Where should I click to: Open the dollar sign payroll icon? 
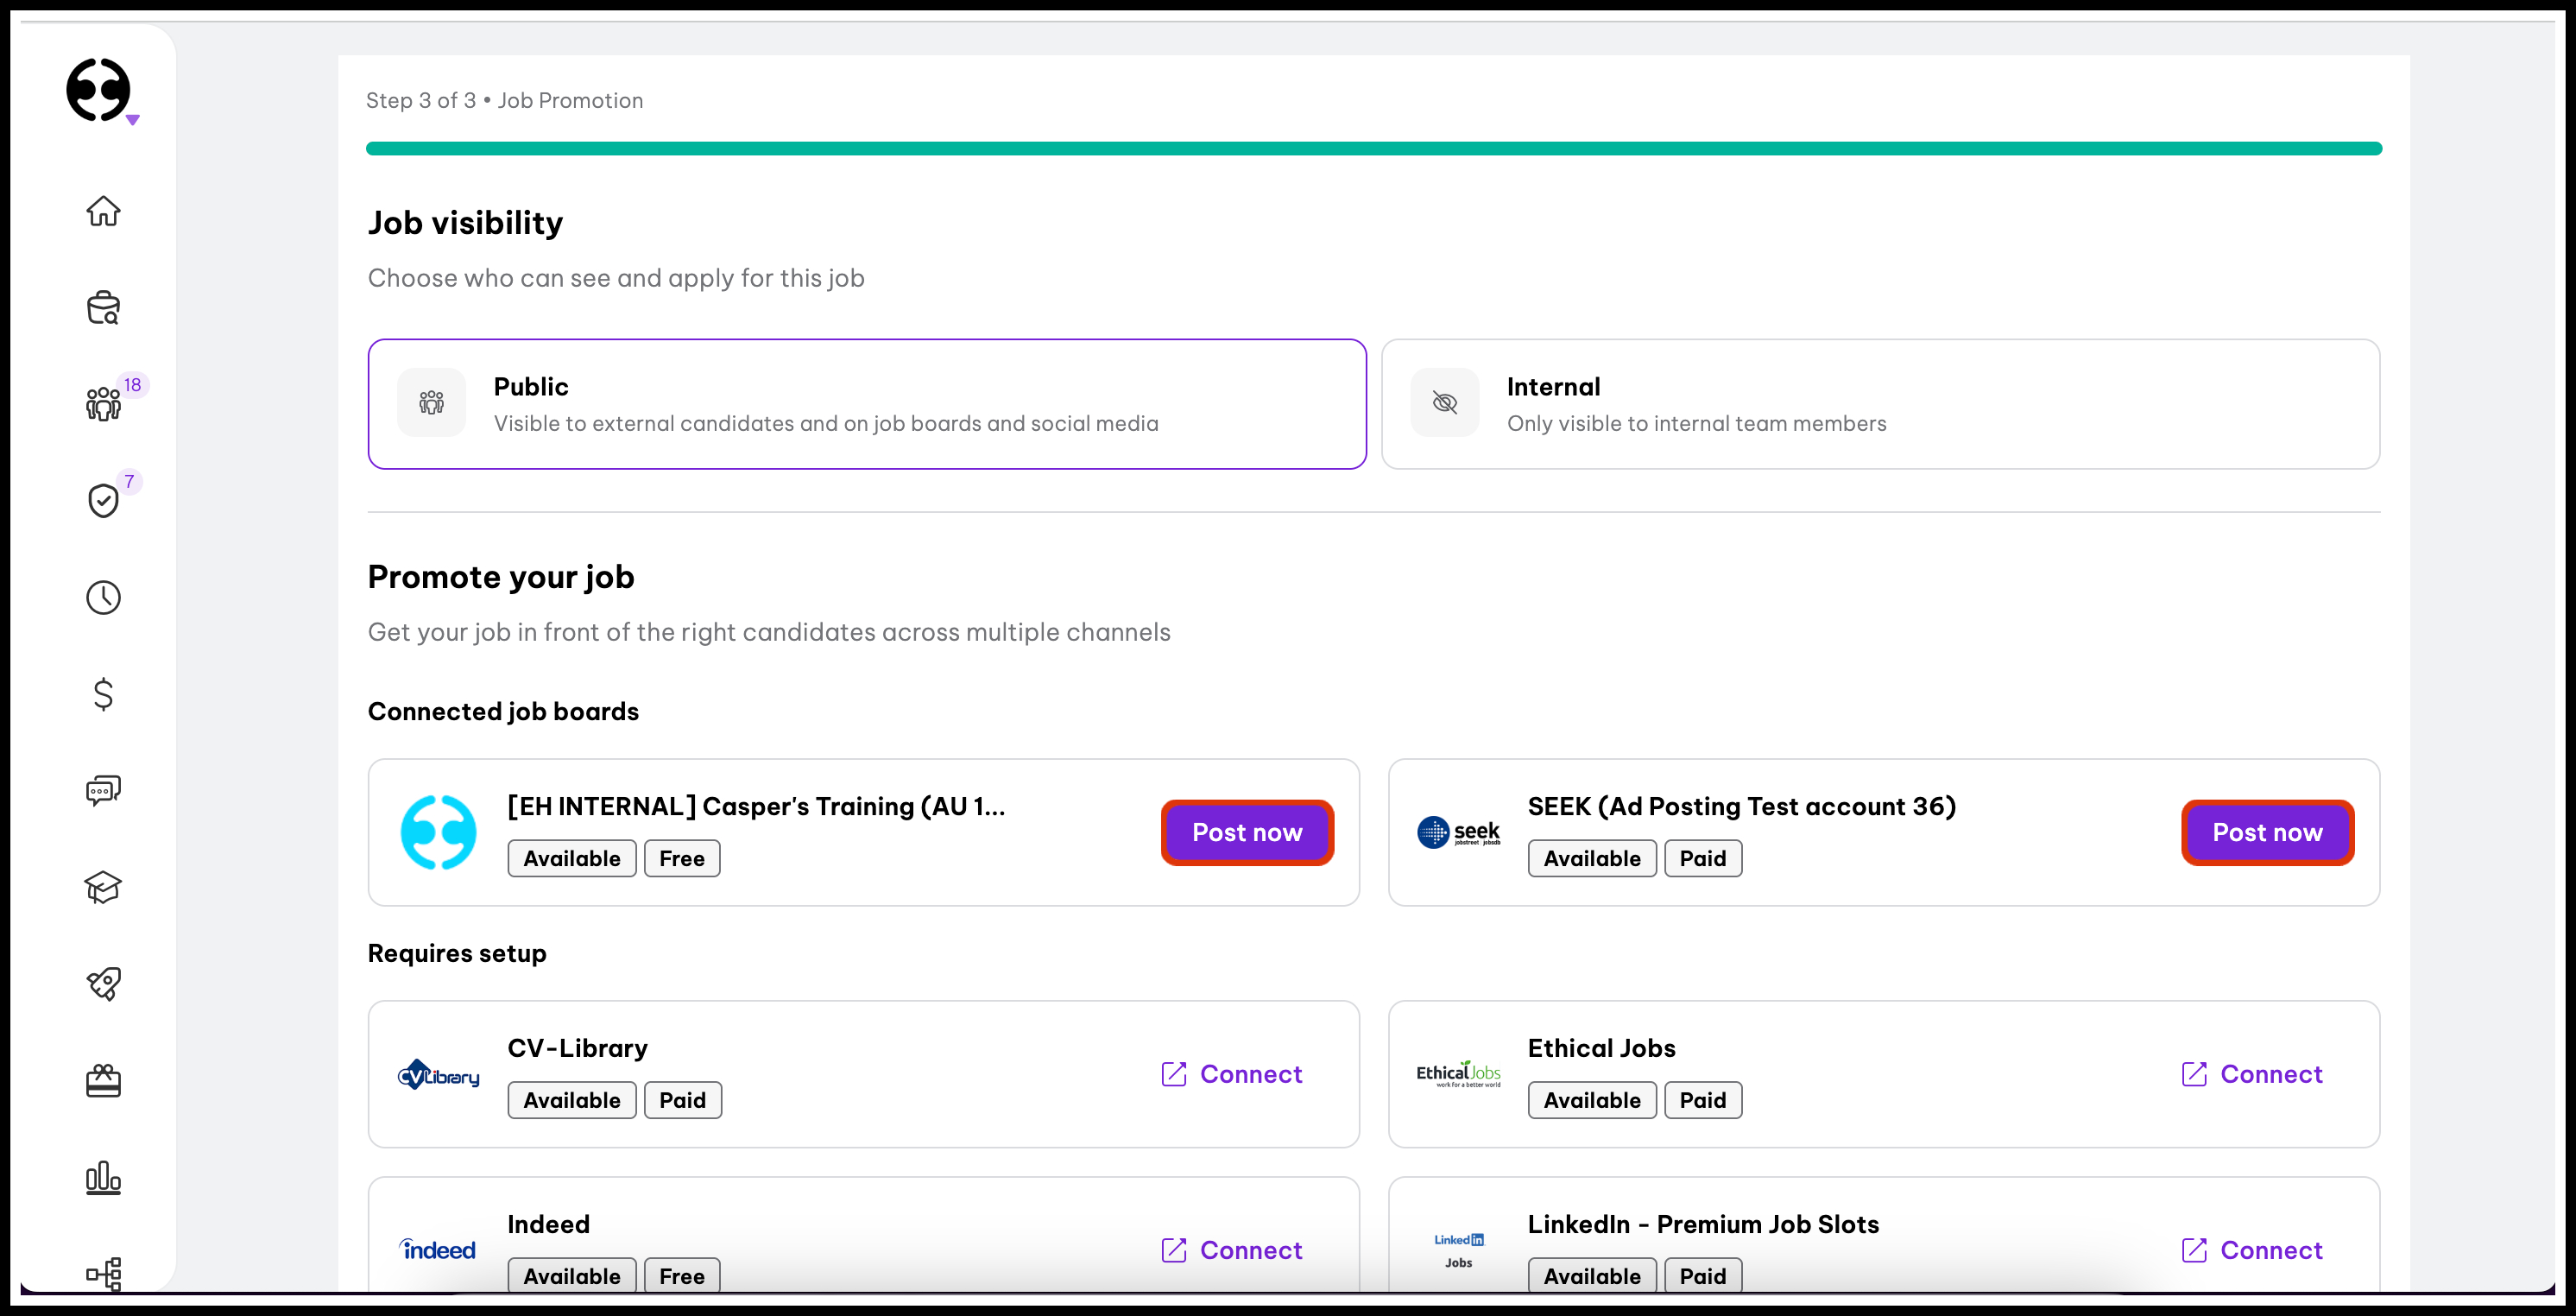pyautogui.click(x=103, y=693)
